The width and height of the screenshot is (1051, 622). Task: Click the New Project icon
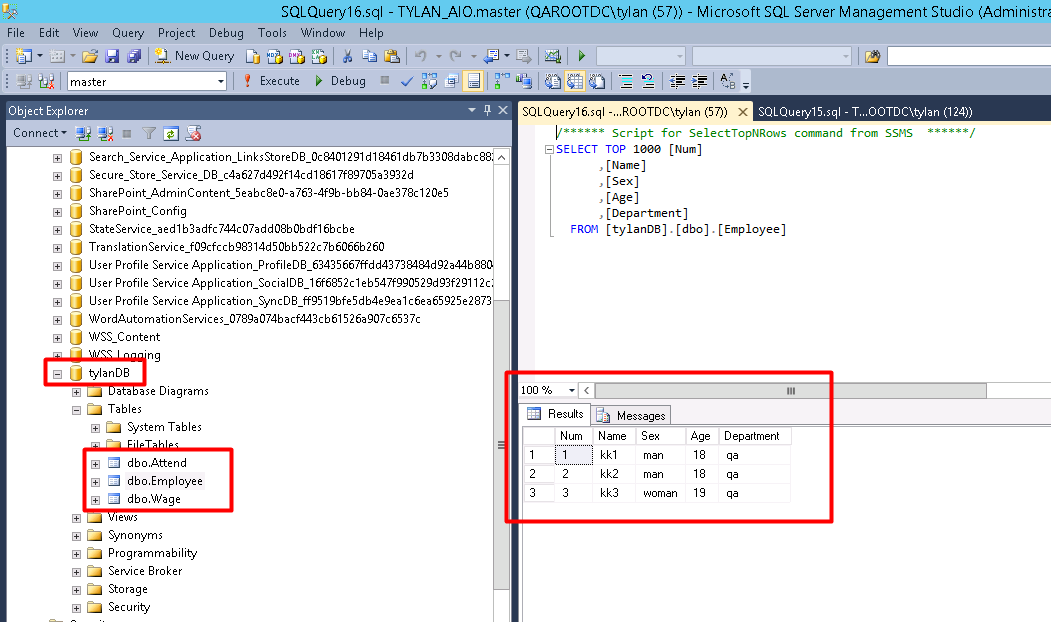tap(24, 56)
